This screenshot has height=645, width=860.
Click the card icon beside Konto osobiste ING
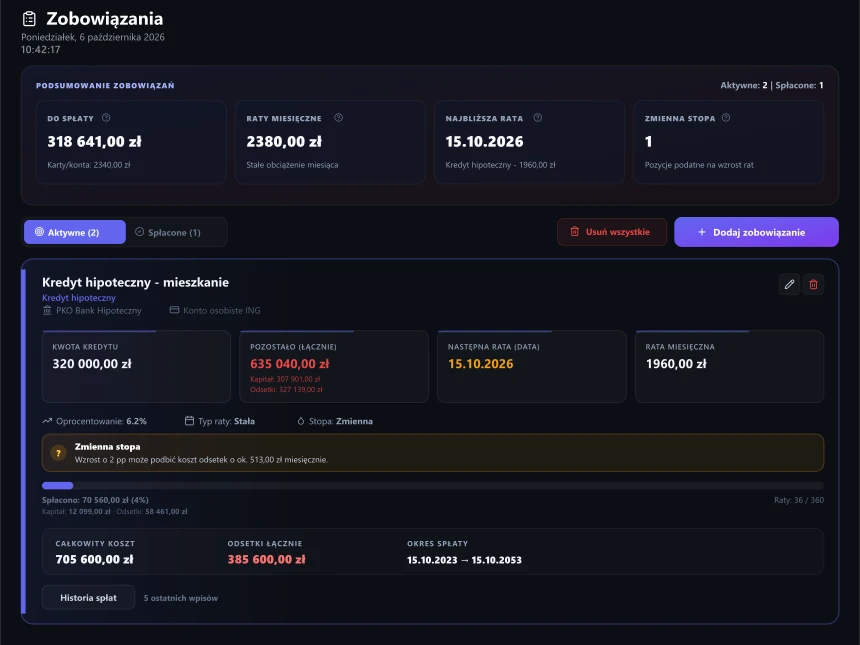click(174, 310)
